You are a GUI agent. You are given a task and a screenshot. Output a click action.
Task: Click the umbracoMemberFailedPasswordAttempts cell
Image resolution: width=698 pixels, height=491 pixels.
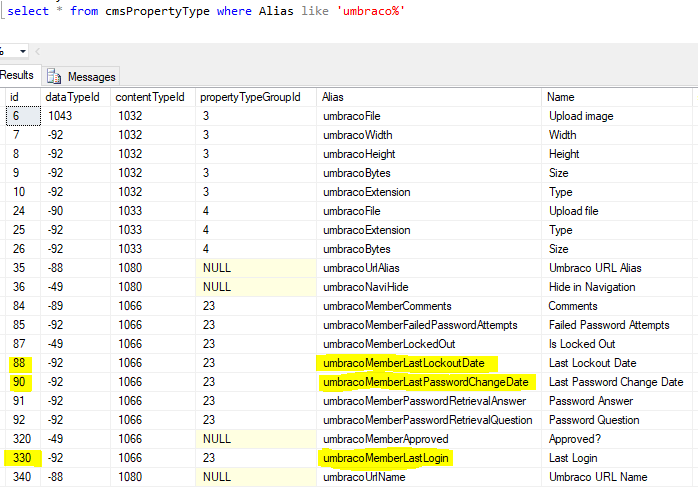point(429,325)
